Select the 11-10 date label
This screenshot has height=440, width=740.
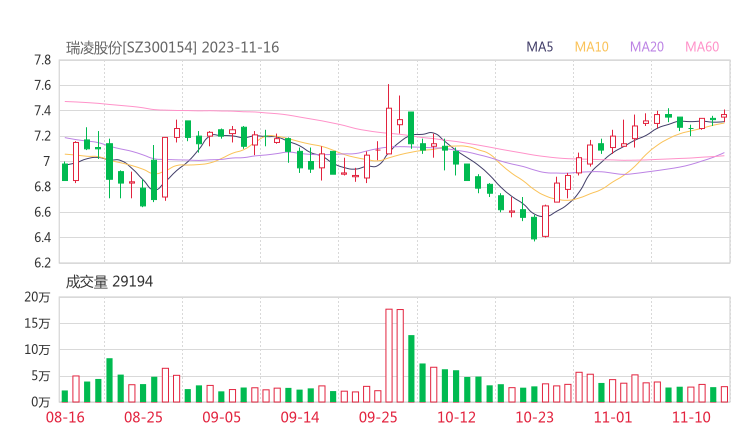click(x=691, y=417)
